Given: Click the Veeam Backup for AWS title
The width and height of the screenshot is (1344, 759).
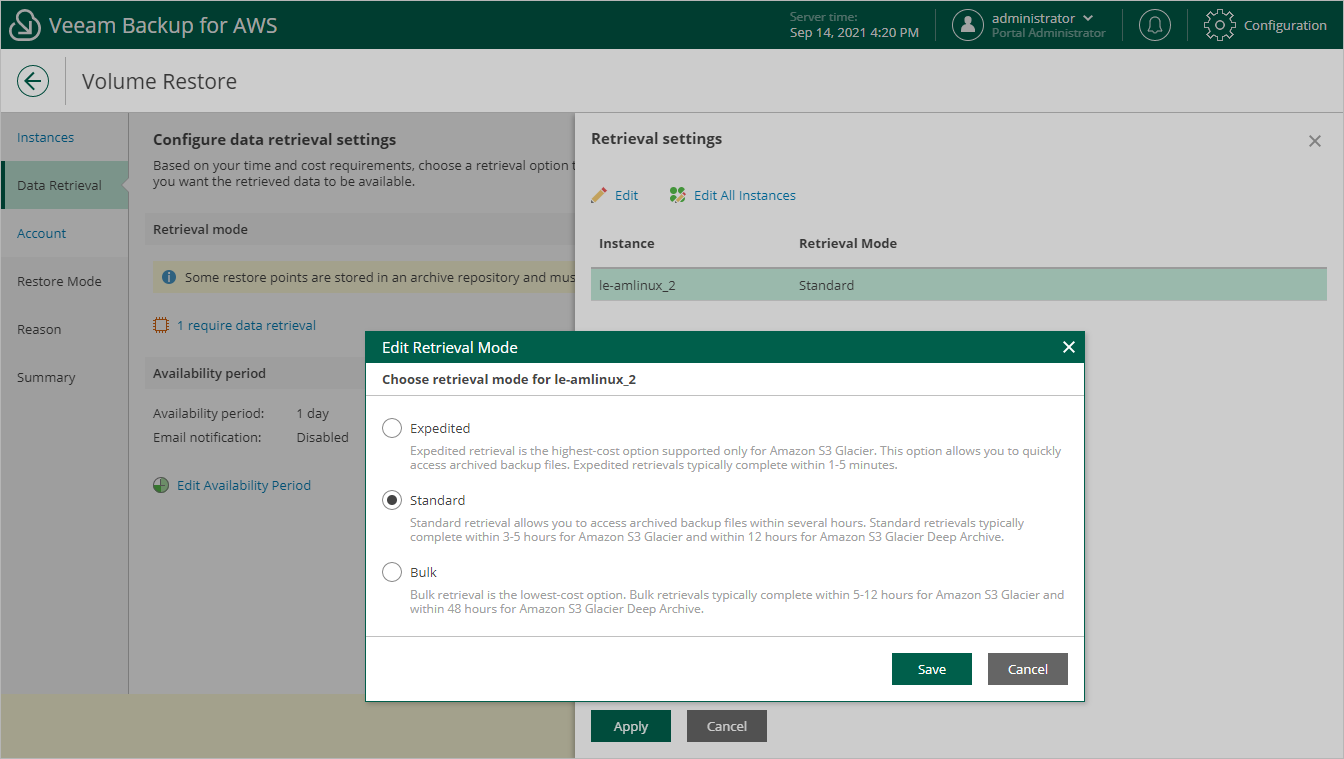Looking at the screenshot, I should pos(163,25).
